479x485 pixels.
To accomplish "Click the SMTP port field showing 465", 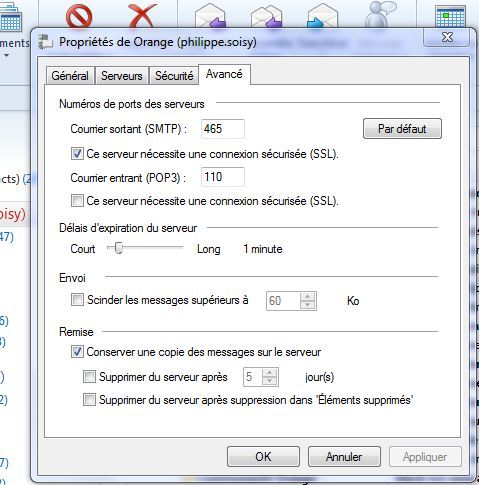I will click(223, 129).
